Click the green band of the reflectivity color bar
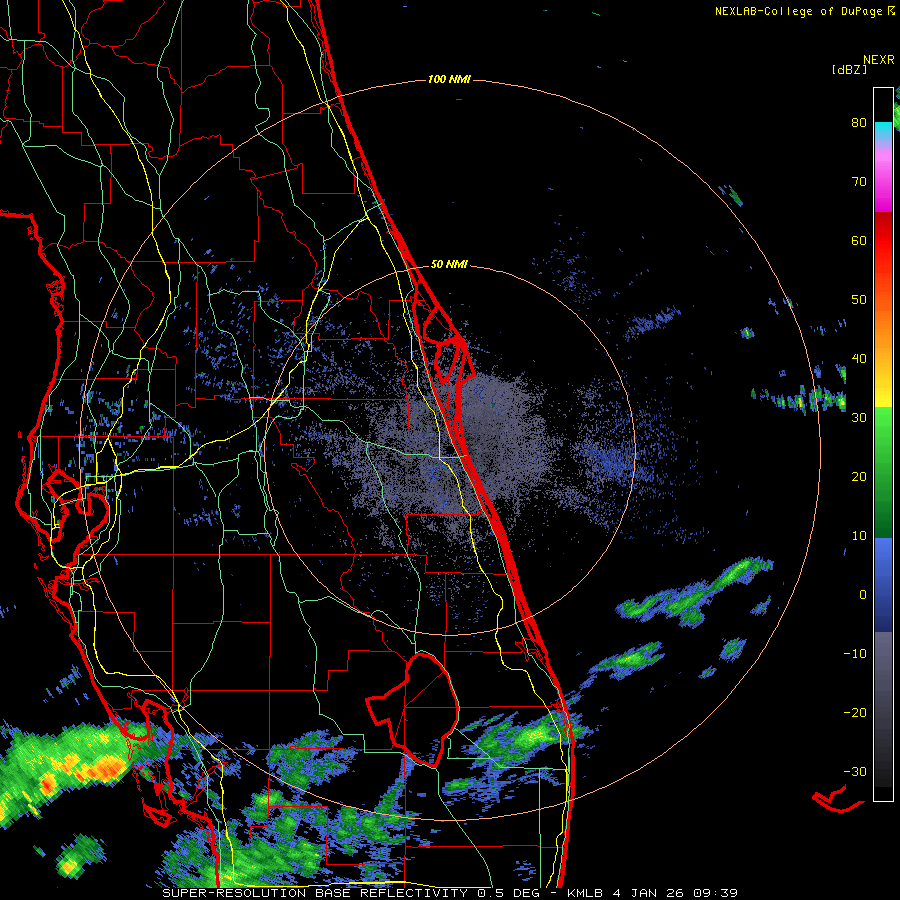900x900 pixels. (883, 472)
